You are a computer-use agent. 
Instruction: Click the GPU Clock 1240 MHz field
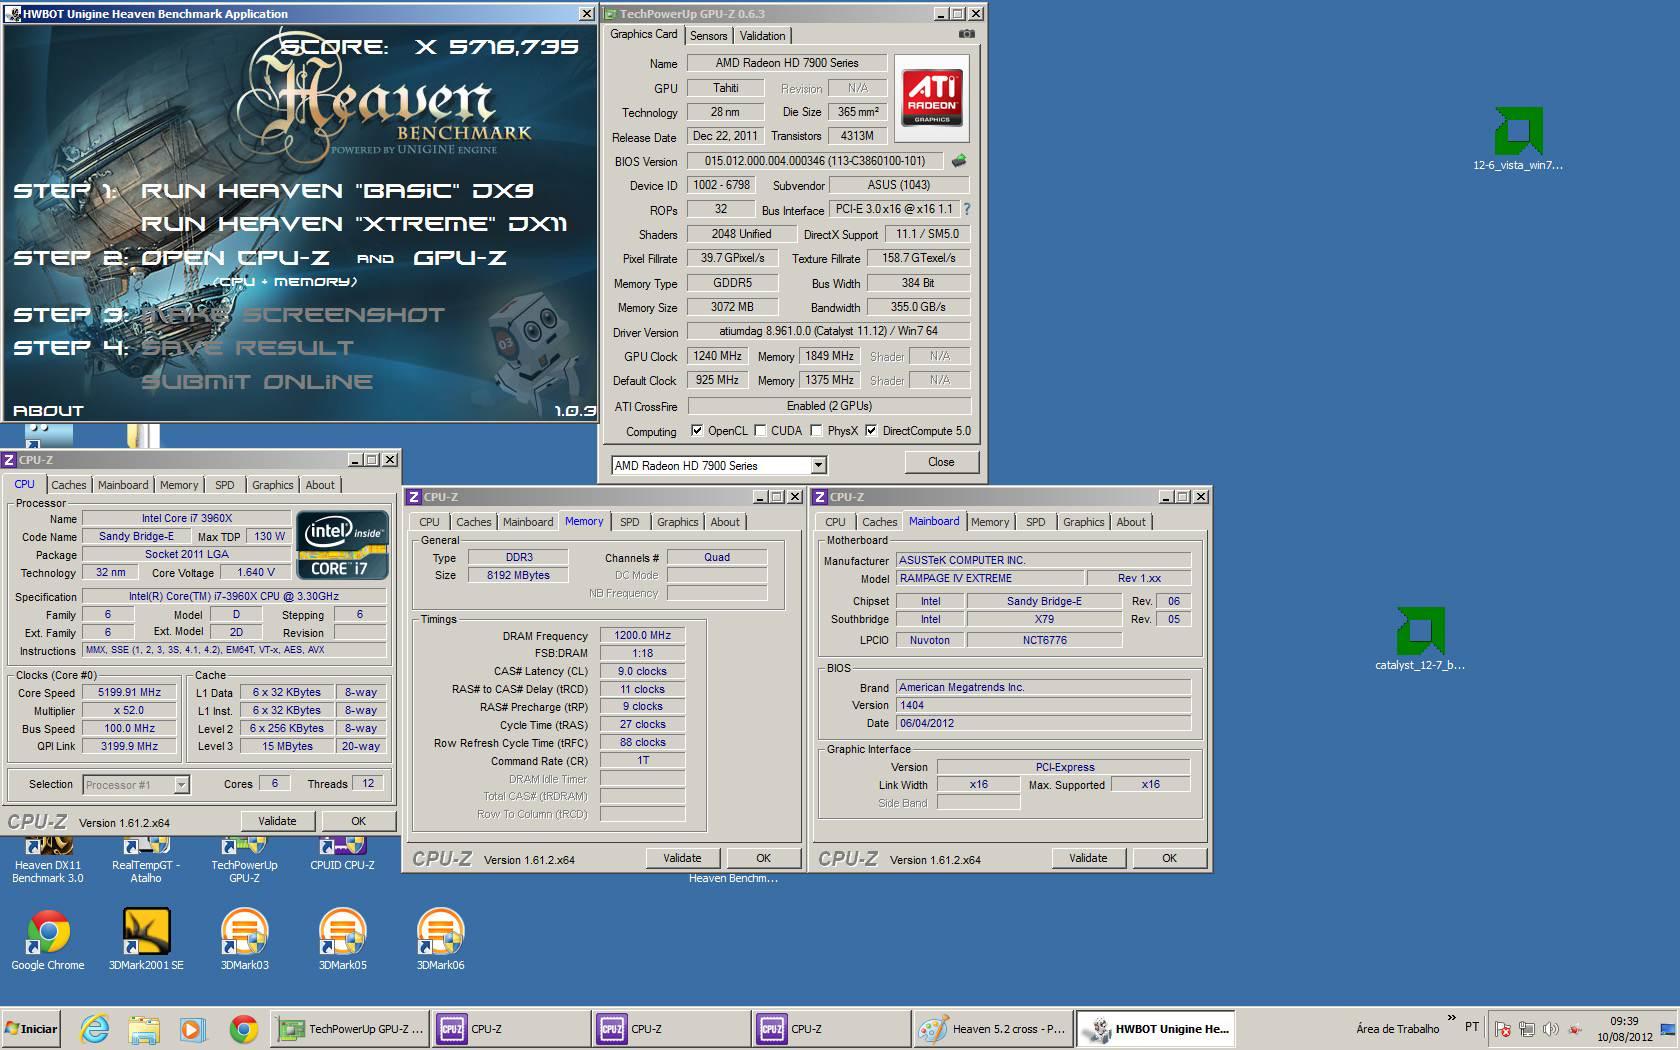tap(718, 356)
